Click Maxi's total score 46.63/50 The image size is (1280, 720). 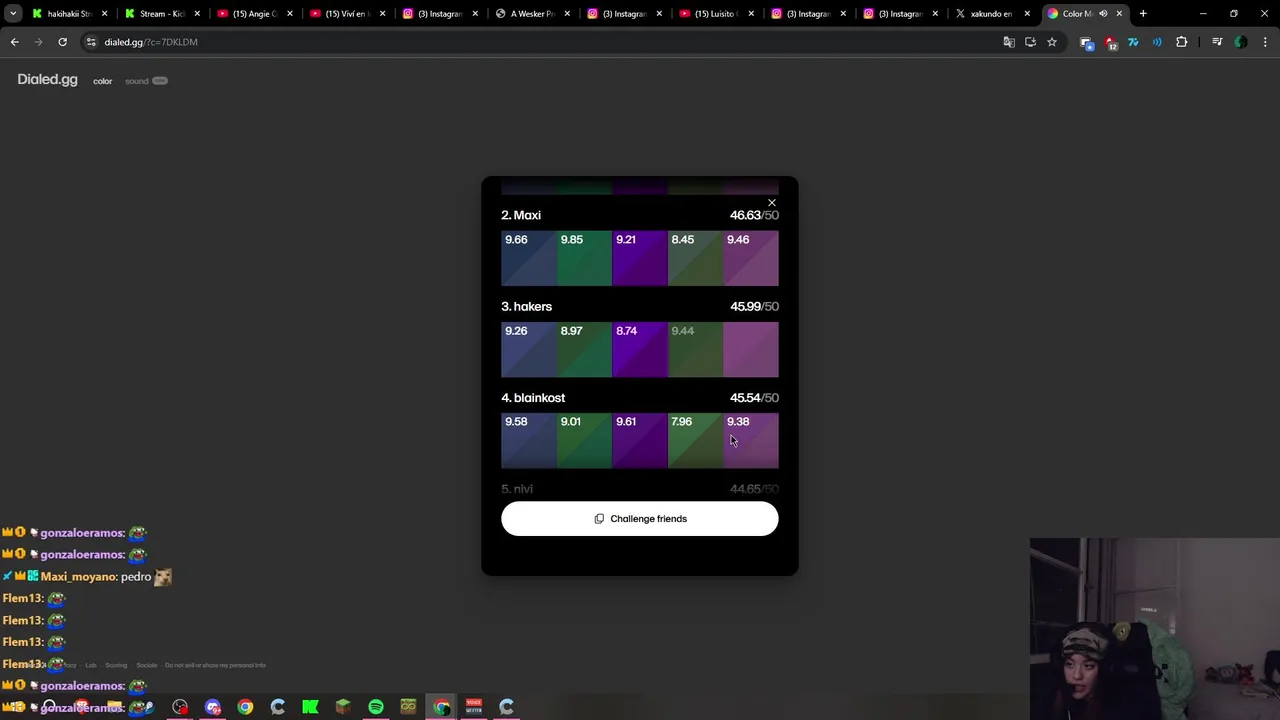tap(754, 215)
